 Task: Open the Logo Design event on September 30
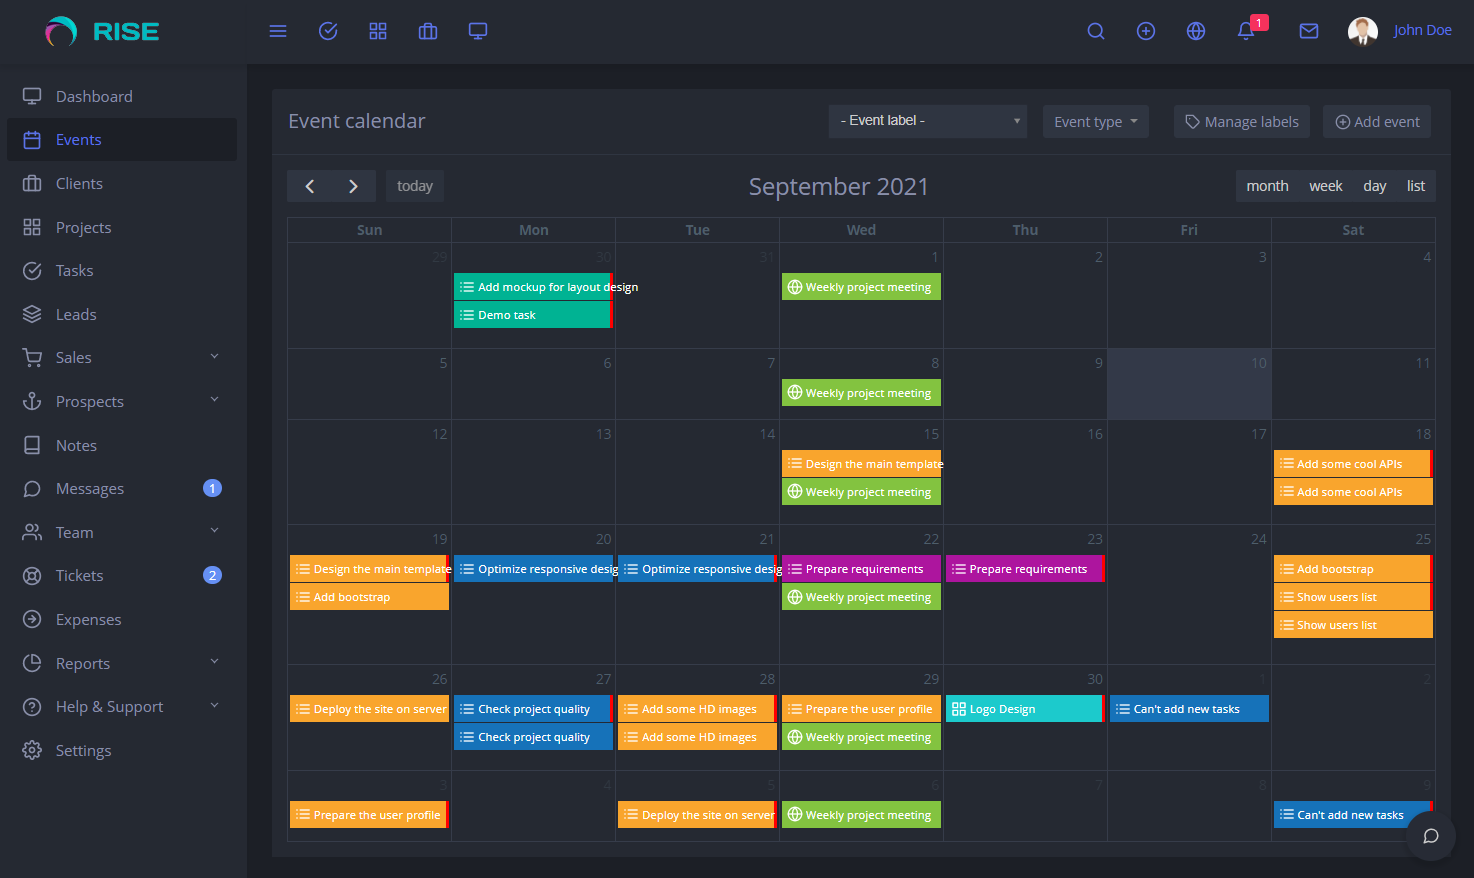1024,708
